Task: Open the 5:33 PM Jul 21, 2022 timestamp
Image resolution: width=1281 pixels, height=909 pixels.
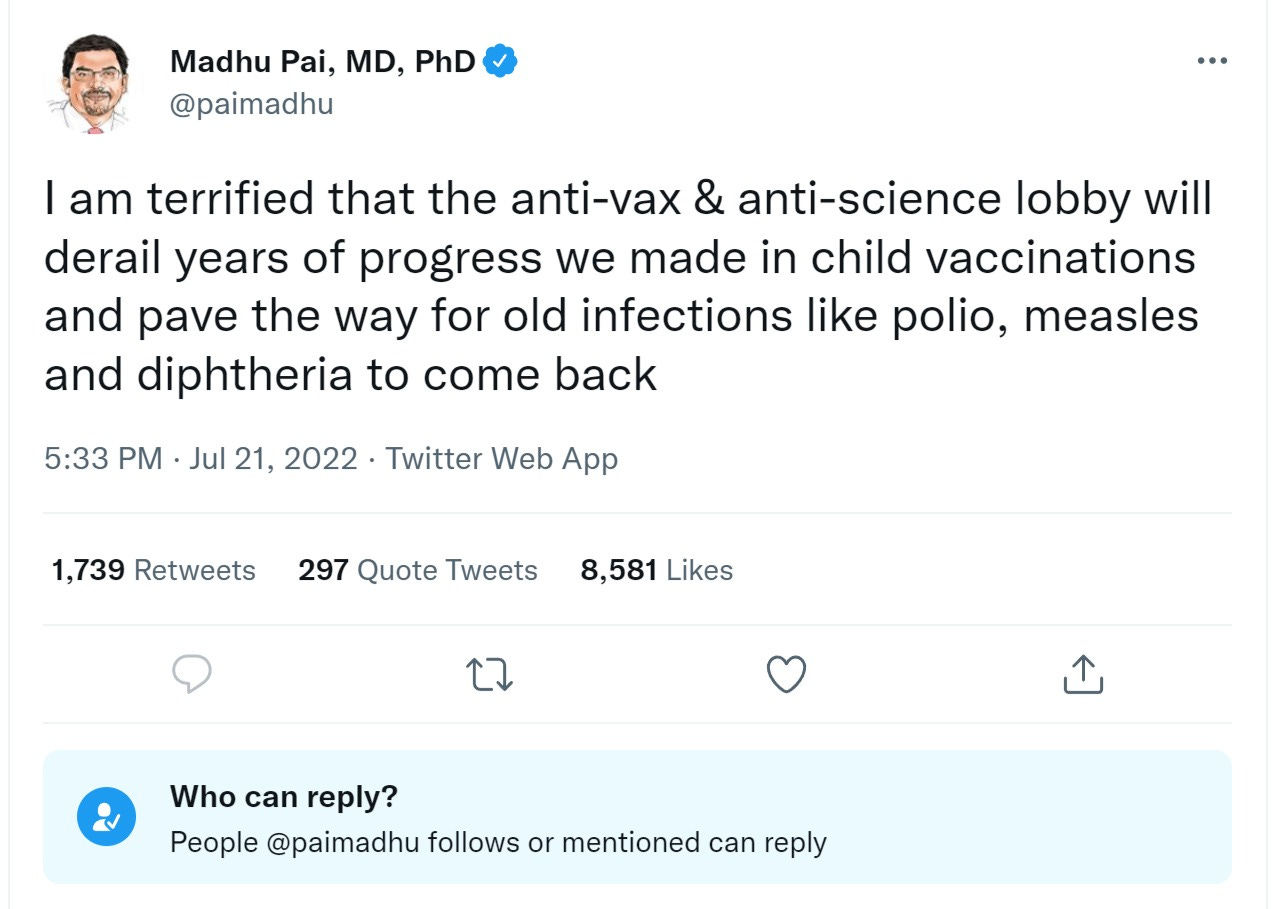Action: click(200, 459)
